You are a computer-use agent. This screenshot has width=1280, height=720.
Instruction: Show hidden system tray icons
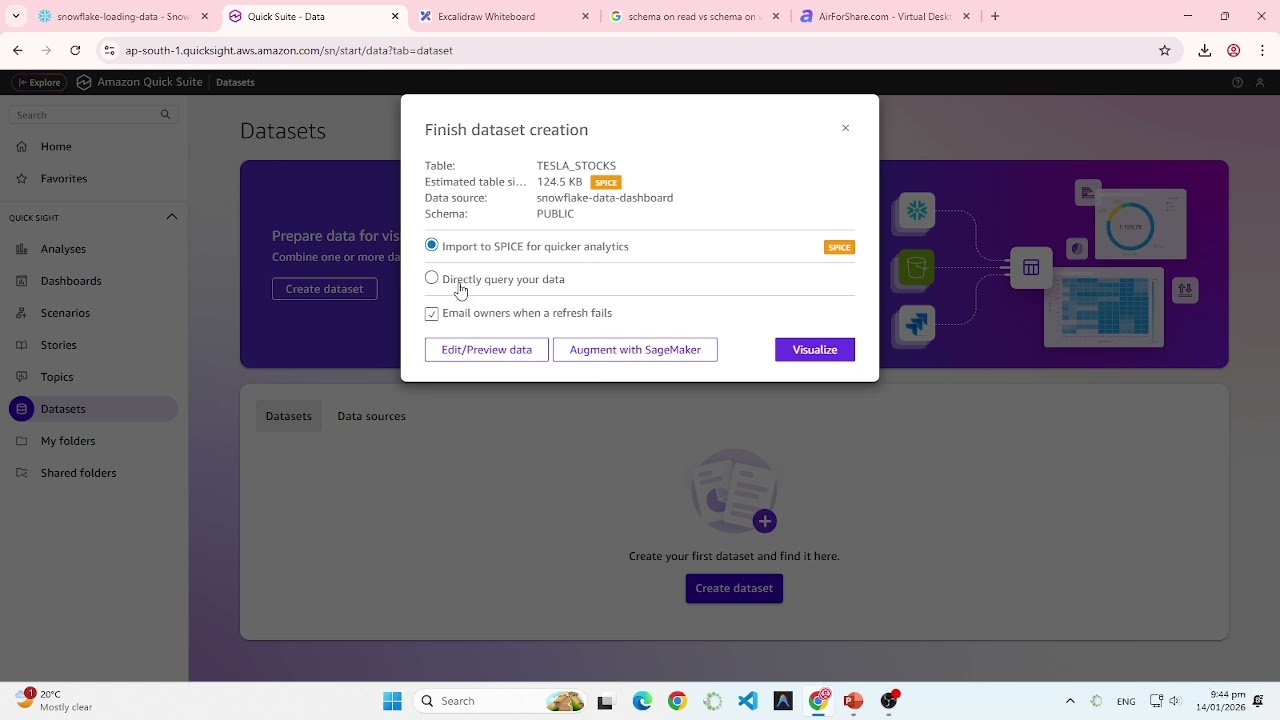pyautogui.click(x=1070, y=701)
